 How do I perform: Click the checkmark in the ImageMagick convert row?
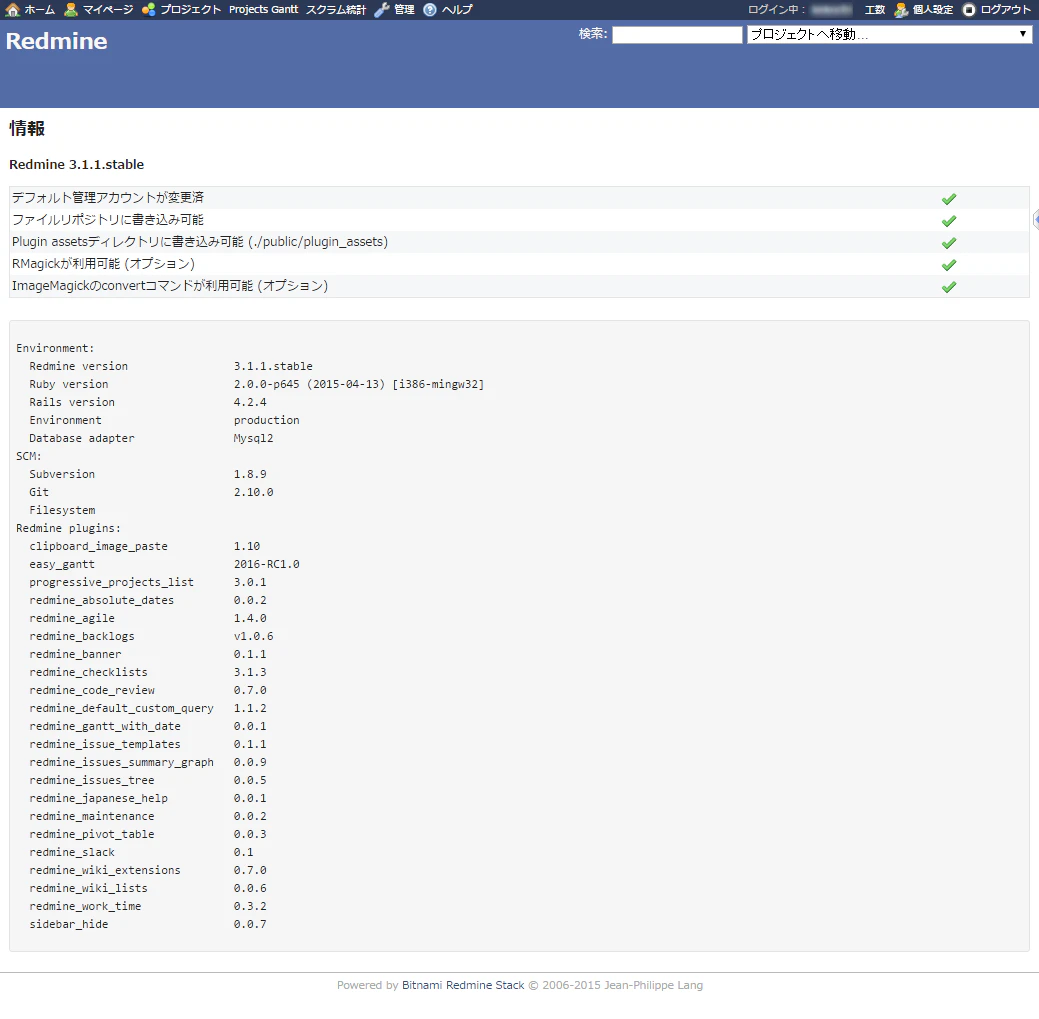pyautogui.click(x=949, y=286)
